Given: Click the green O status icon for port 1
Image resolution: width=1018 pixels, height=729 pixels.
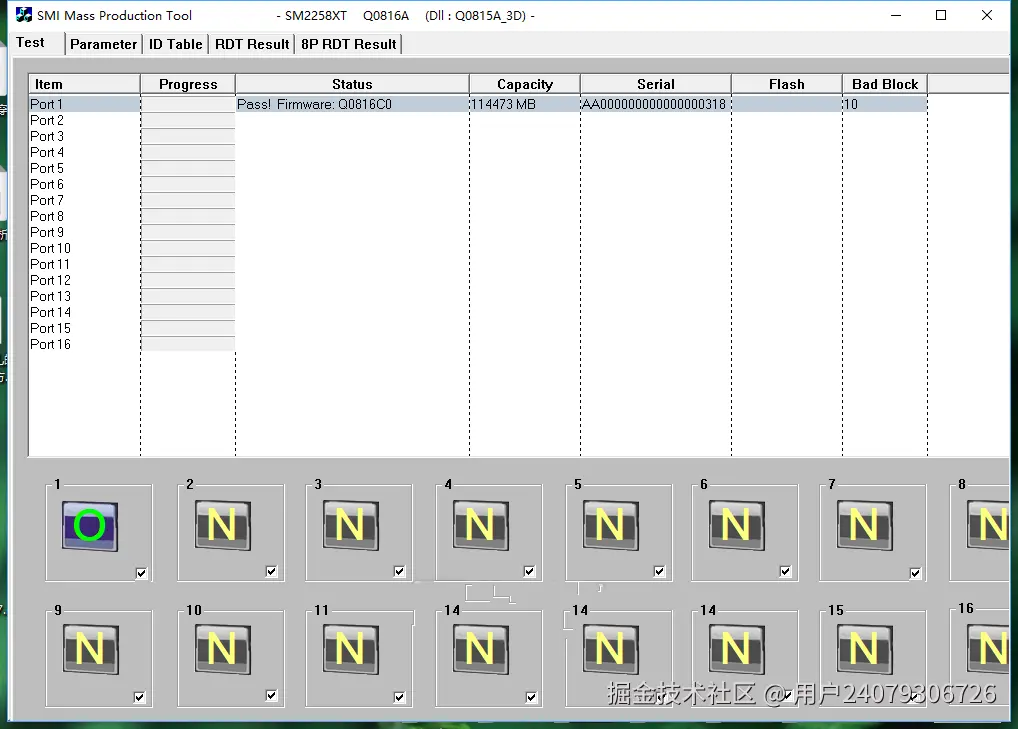Looking at the screenshot, I should pos(90,526).
